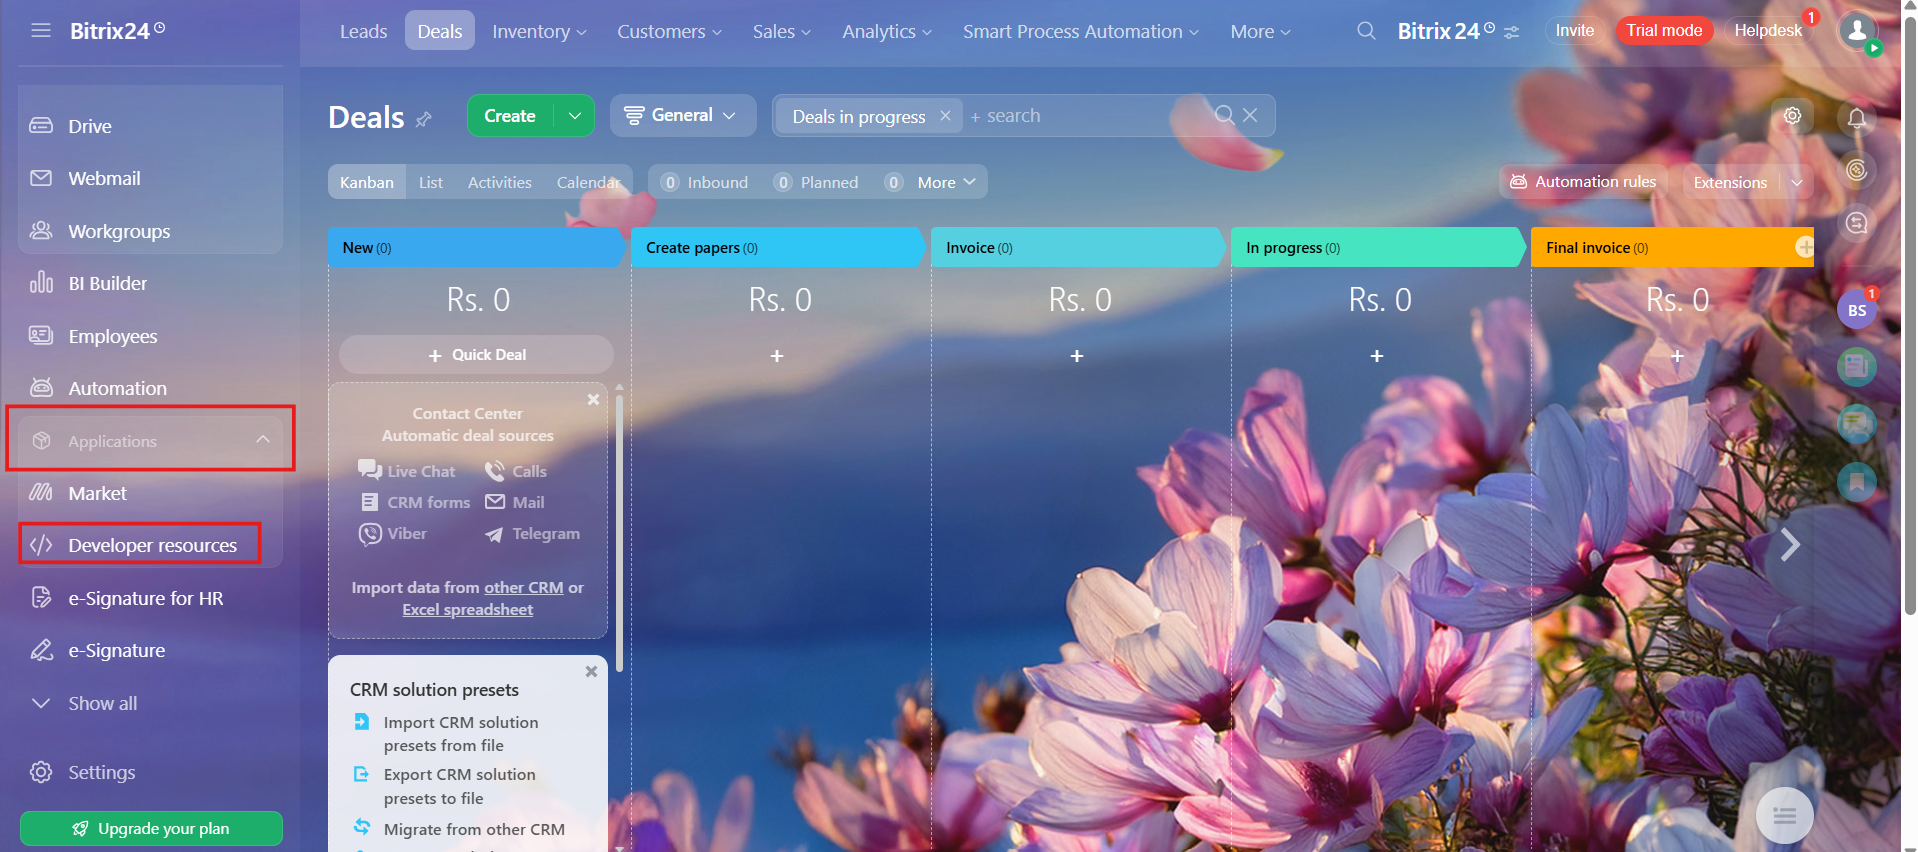Open the other CRM import link
Image resolution: width=1918 pixels, height=852 pixels.
pyautogui.click(x=524, y=587)
